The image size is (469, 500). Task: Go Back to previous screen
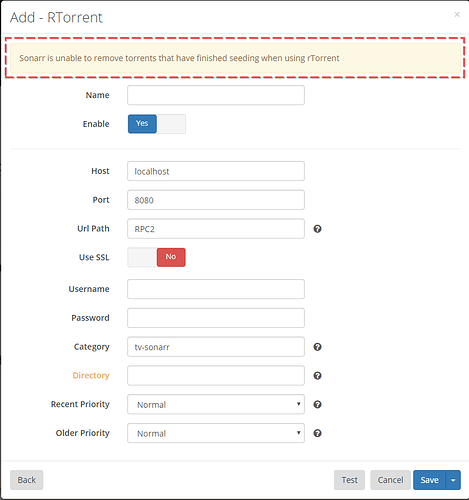27,480
